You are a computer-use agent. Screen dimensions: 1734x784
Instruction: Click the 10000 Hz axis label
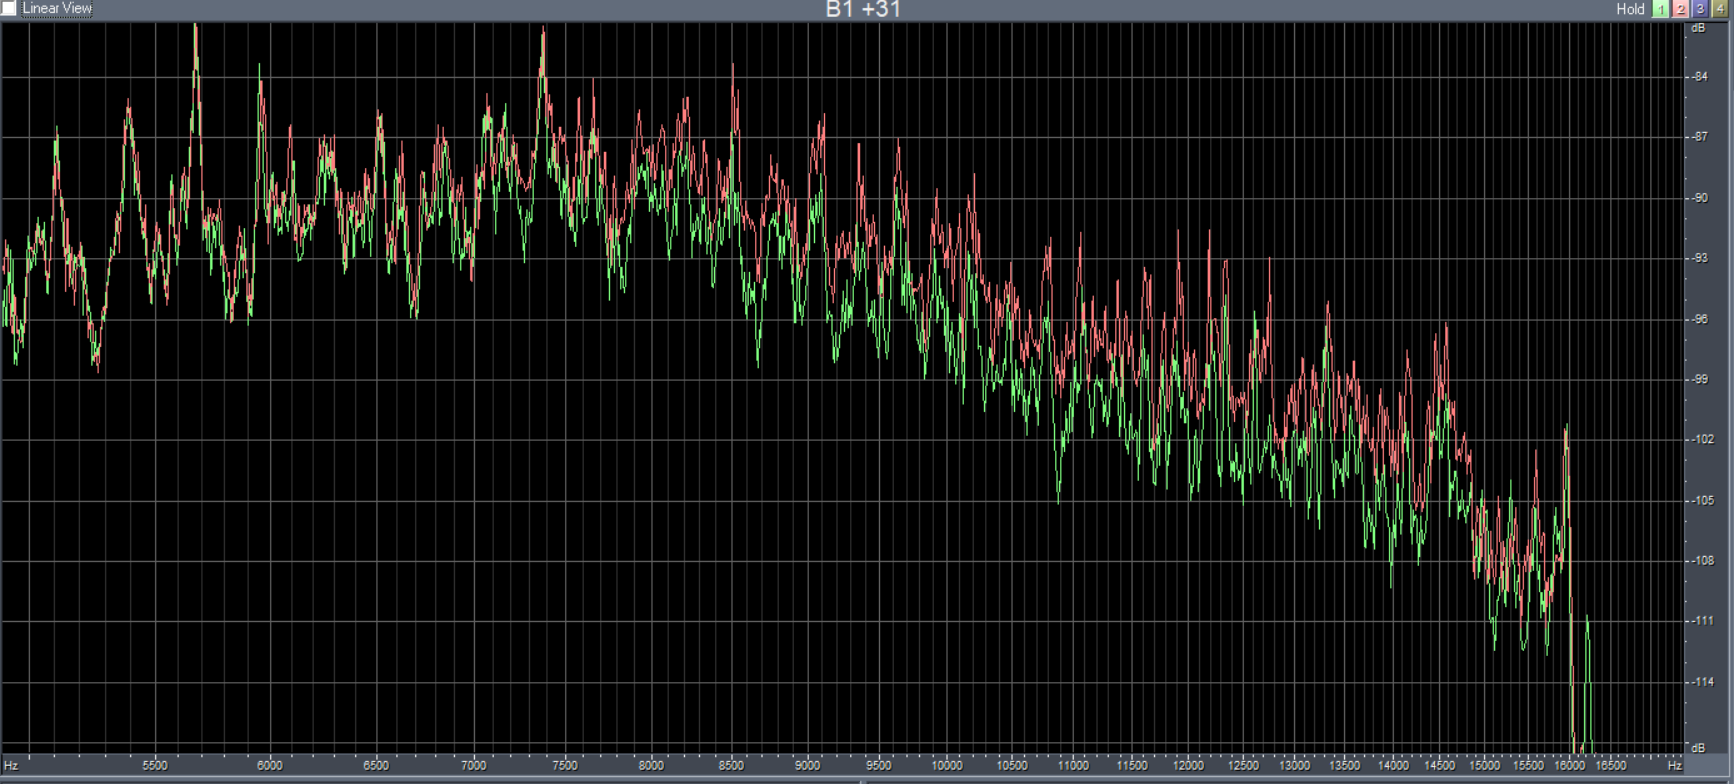[947, 766]
